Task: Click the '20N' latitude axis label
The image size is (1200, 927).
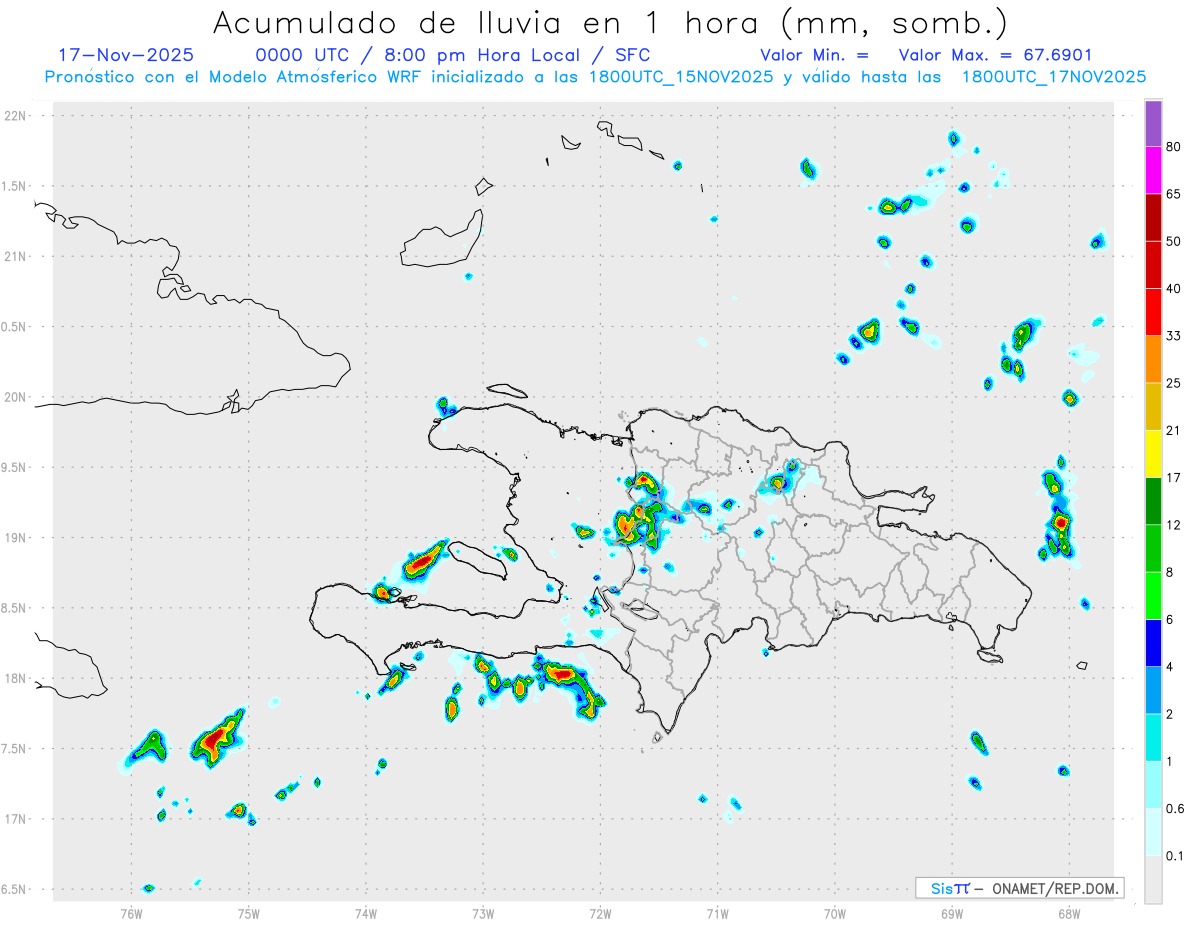Action: [15, 397]
